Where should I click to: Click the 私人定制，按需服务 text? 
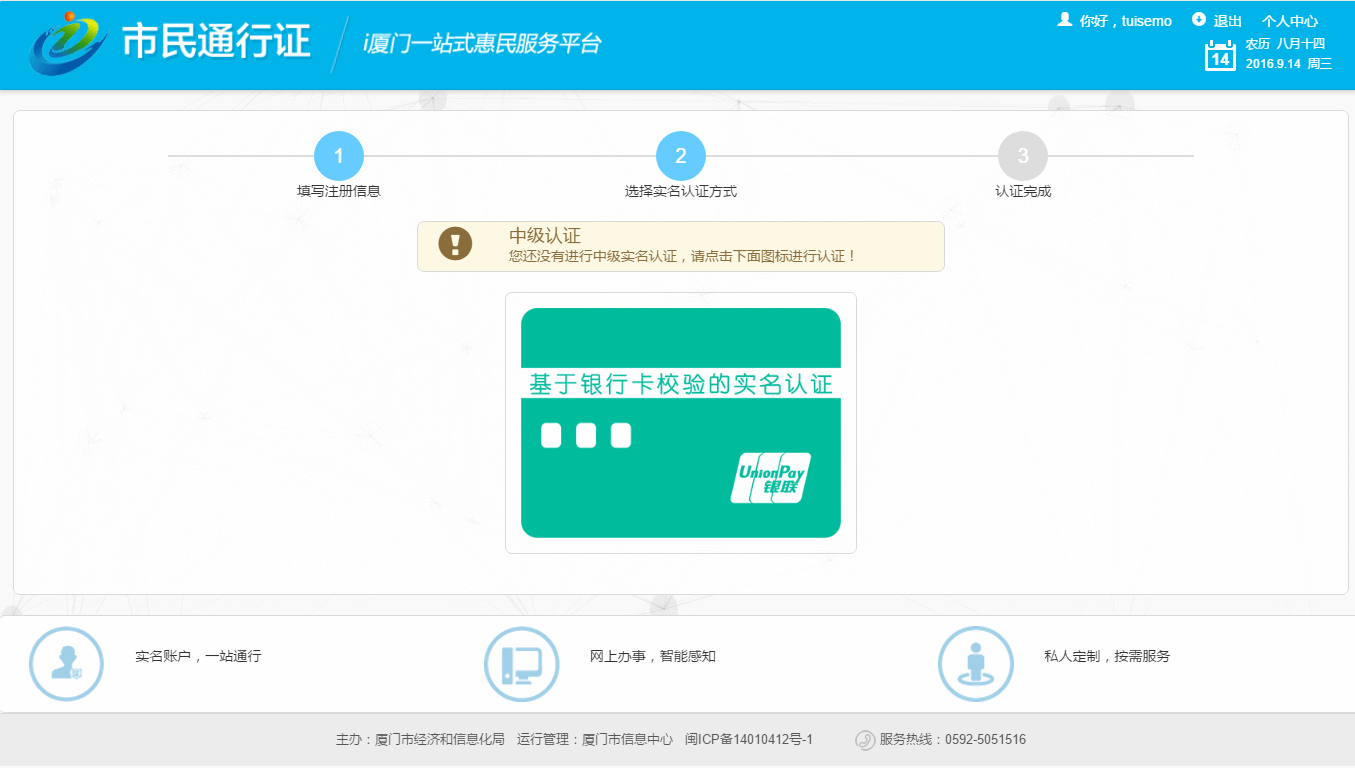1107,657
